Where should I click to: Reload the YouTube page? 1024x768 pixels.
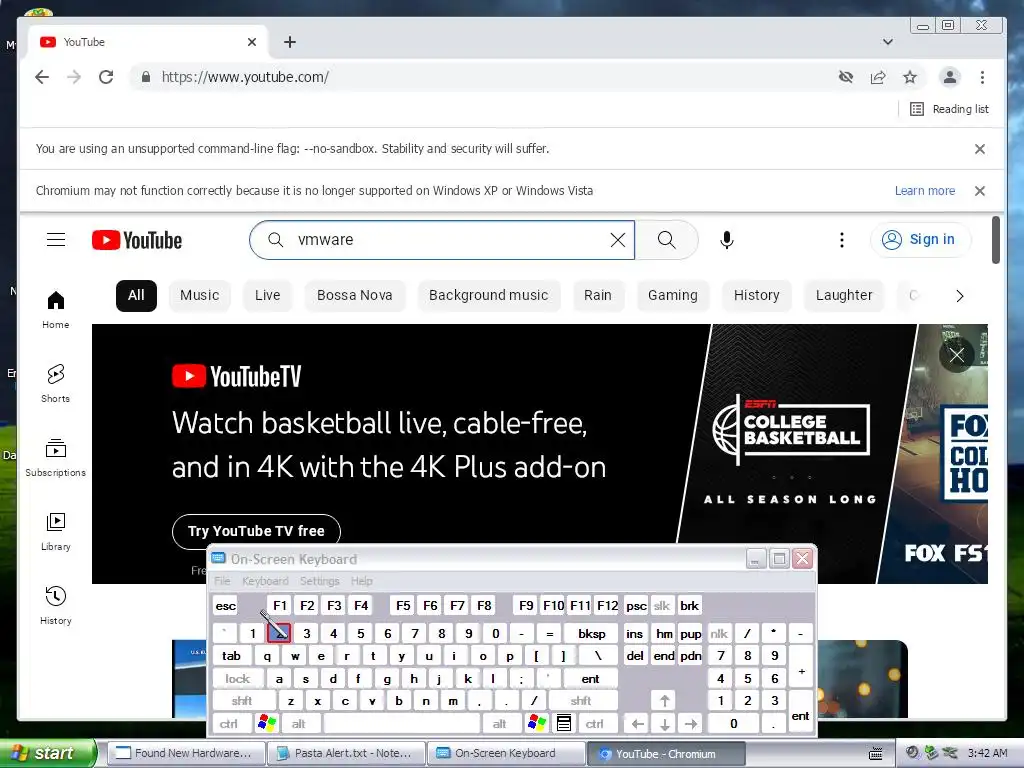[106, 77]
